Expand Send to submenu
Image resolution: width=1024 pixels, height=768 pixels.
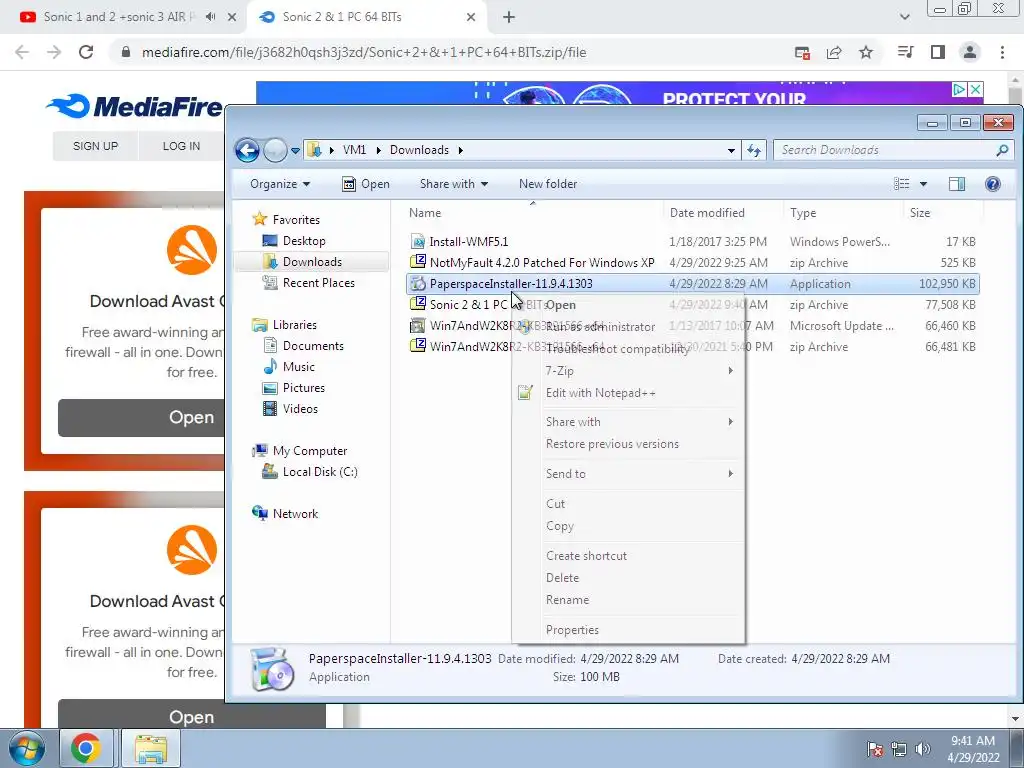(x=628, y=474)
